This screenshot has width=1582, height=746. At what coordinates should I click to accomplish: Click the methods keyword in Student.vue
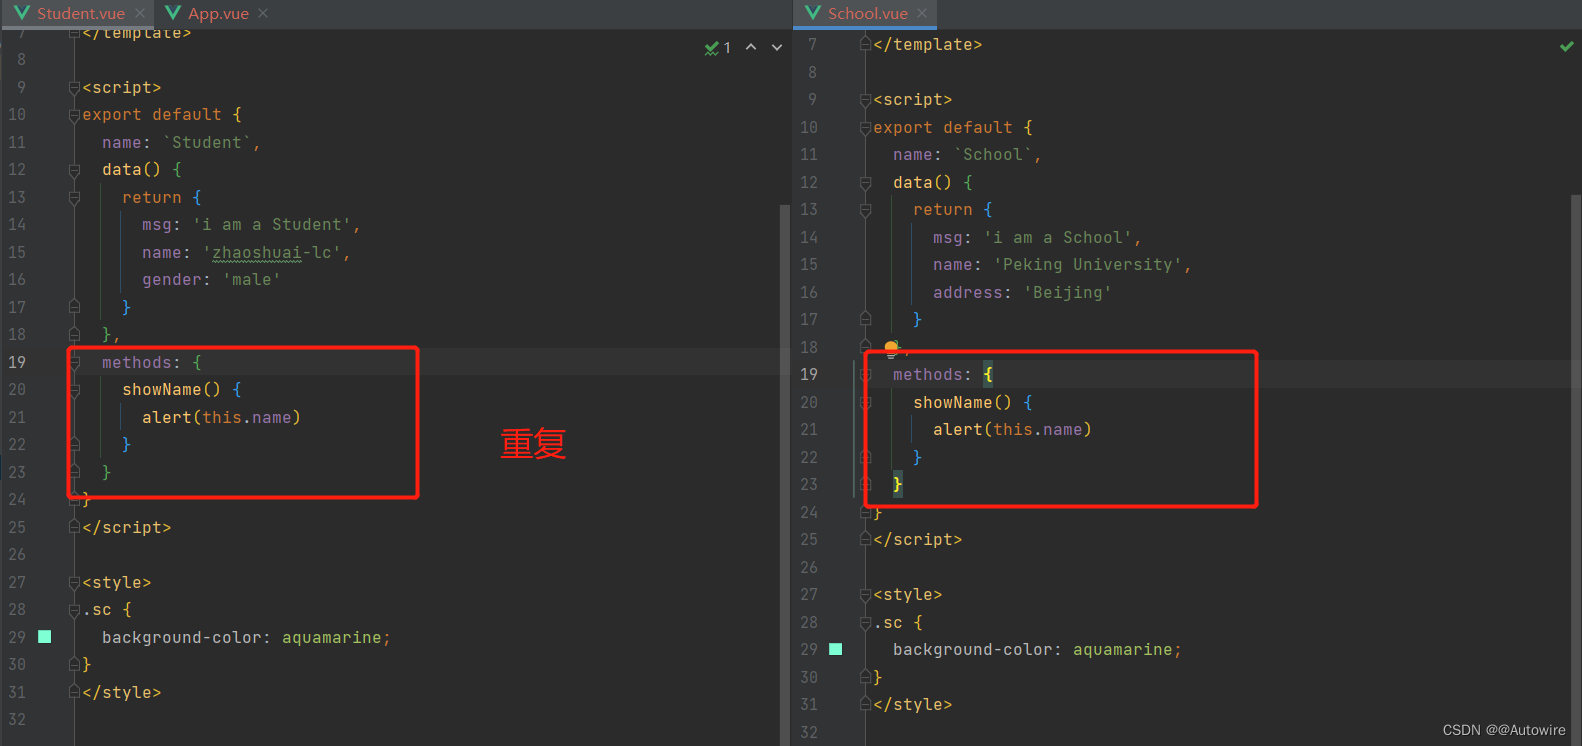tap(136, 363)
